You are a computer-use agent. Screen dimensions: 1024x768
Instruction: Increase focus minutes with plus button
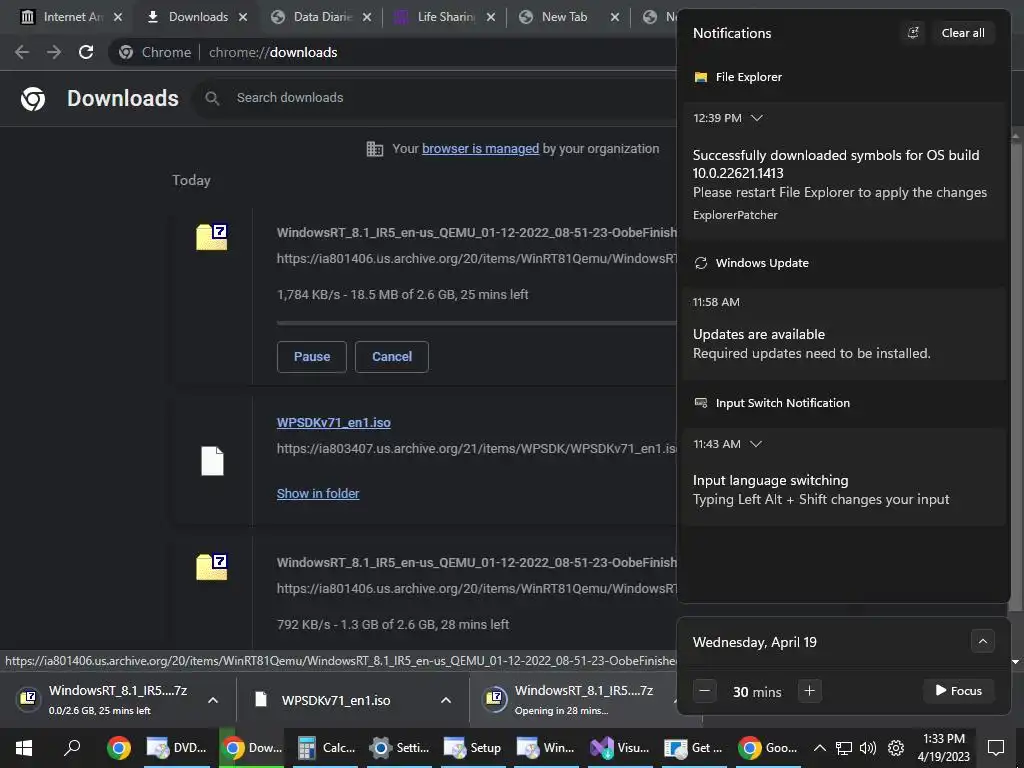click(x=809, y=691)
